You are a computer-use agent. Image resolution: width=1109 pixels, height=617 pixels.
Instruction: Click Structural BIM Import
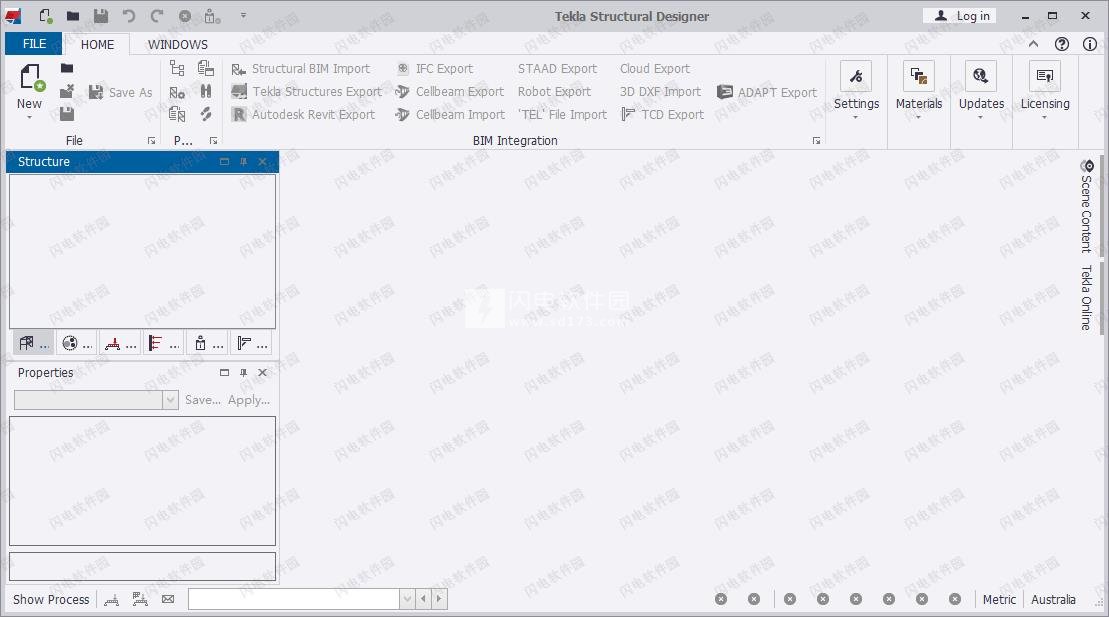[301, 69]
